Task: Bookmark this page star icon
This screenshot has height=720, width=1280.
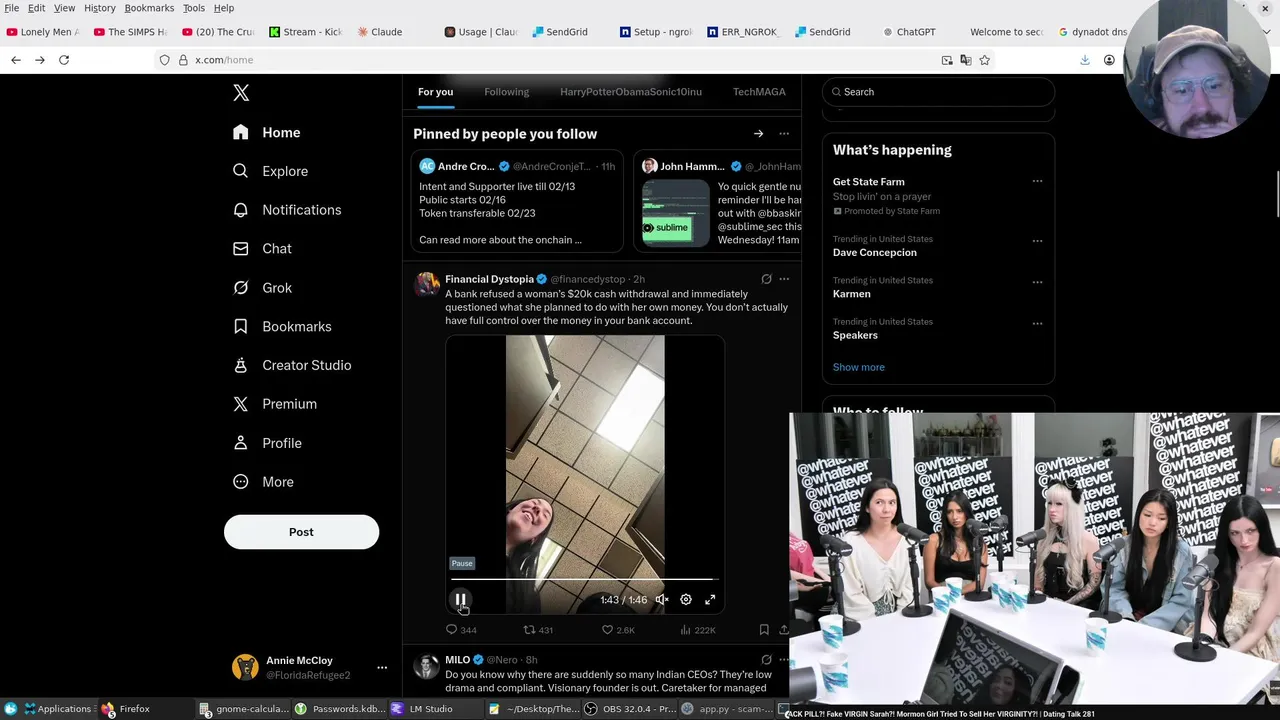Action: pyautogui.click(x=984, y=60)
